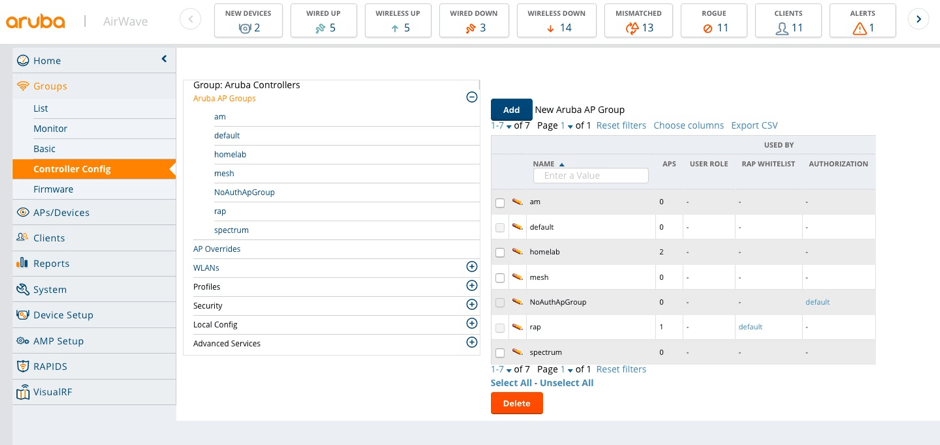Click the homelab AP group row icon
The height and width of the screenshot is (445, 940).
pos(517,252)
